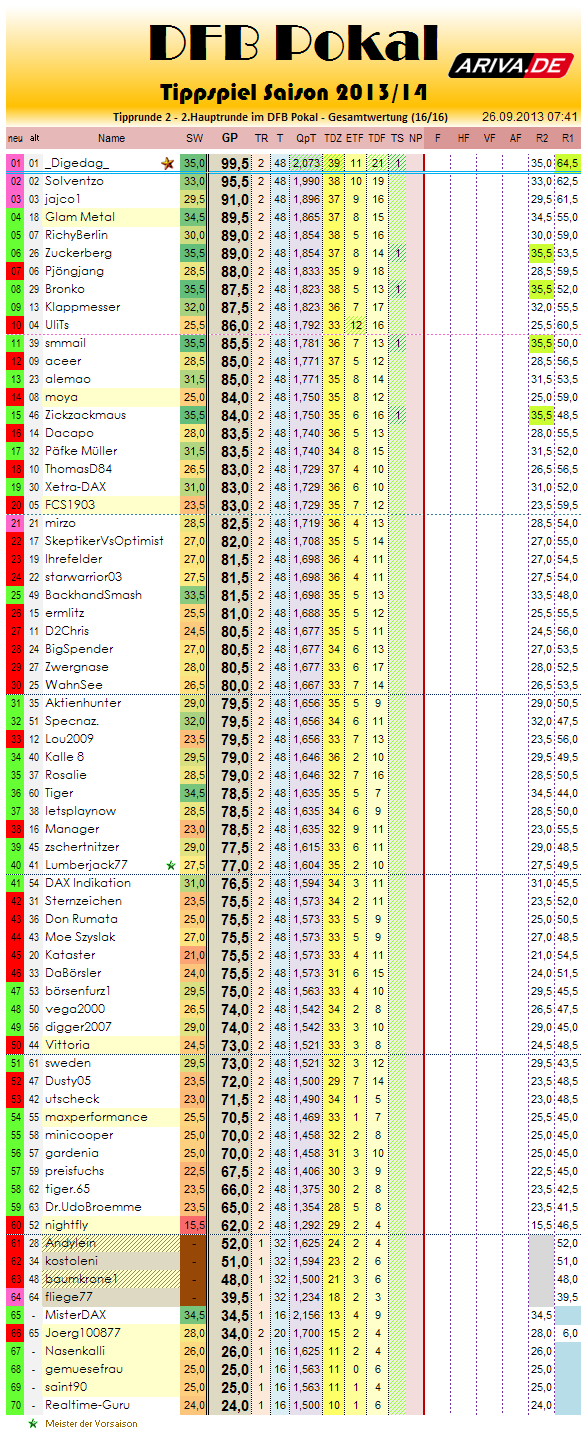The image size is (587, 1433).
Task: Click player name Andylein
Action: 71,1243
